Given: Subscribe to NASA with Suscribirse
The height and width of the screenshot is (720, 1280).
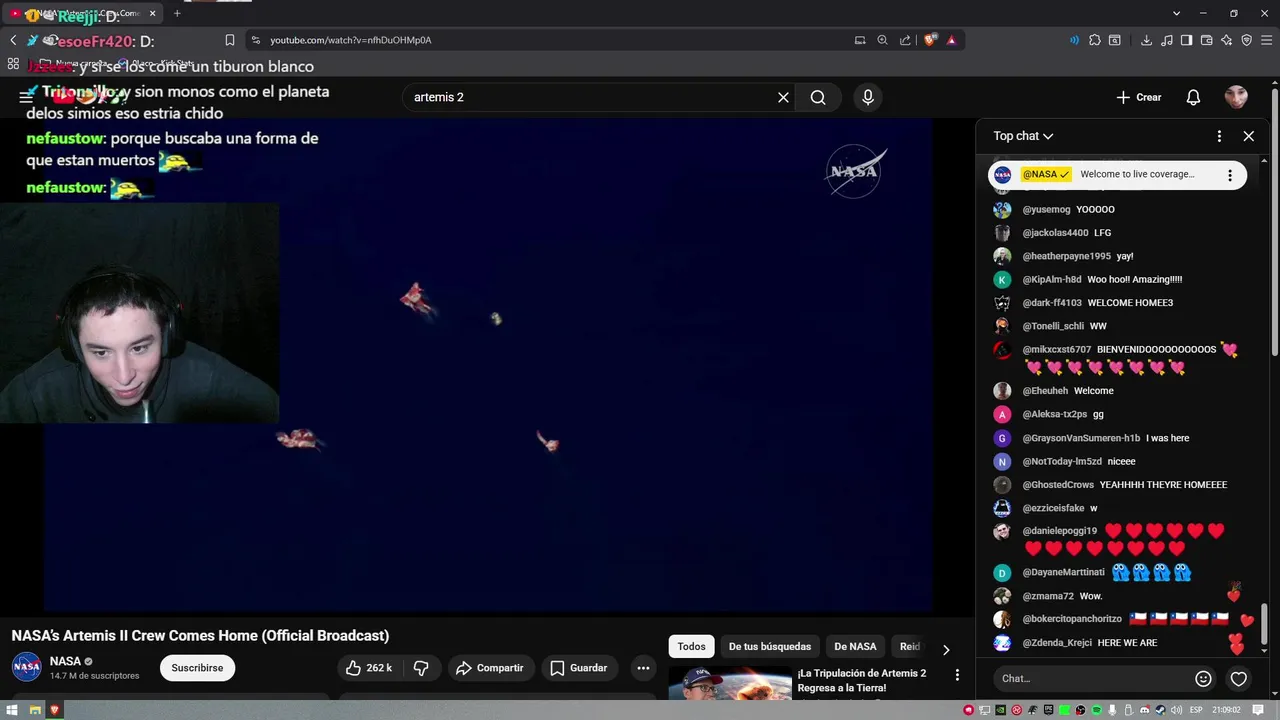Looking at the screenshot, I should pos(197,668).
